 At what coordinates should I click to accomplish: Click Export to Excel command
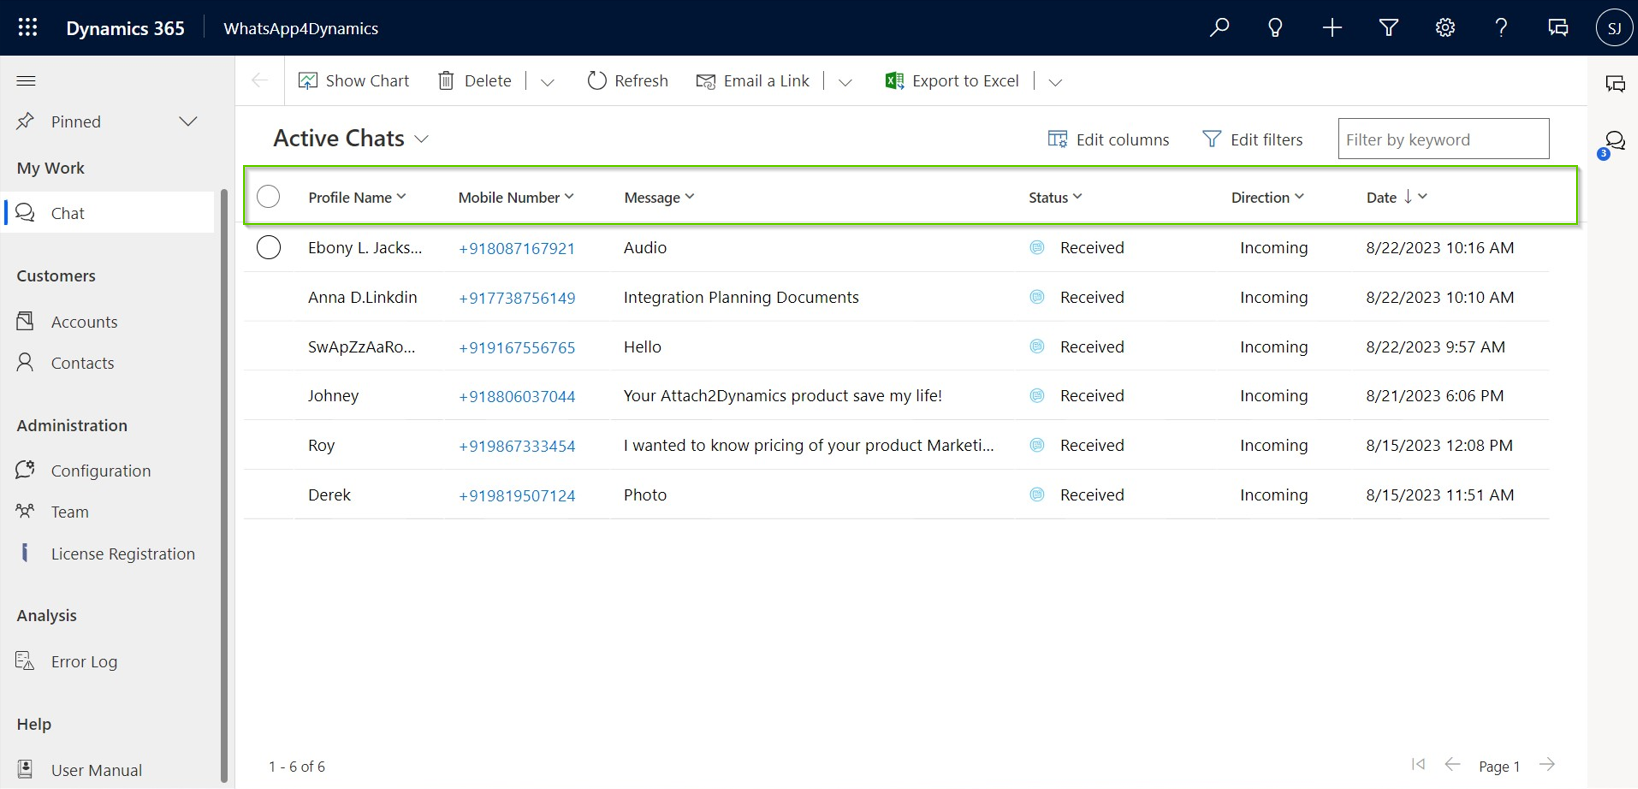pyautogui.click(x=952, y=80)
